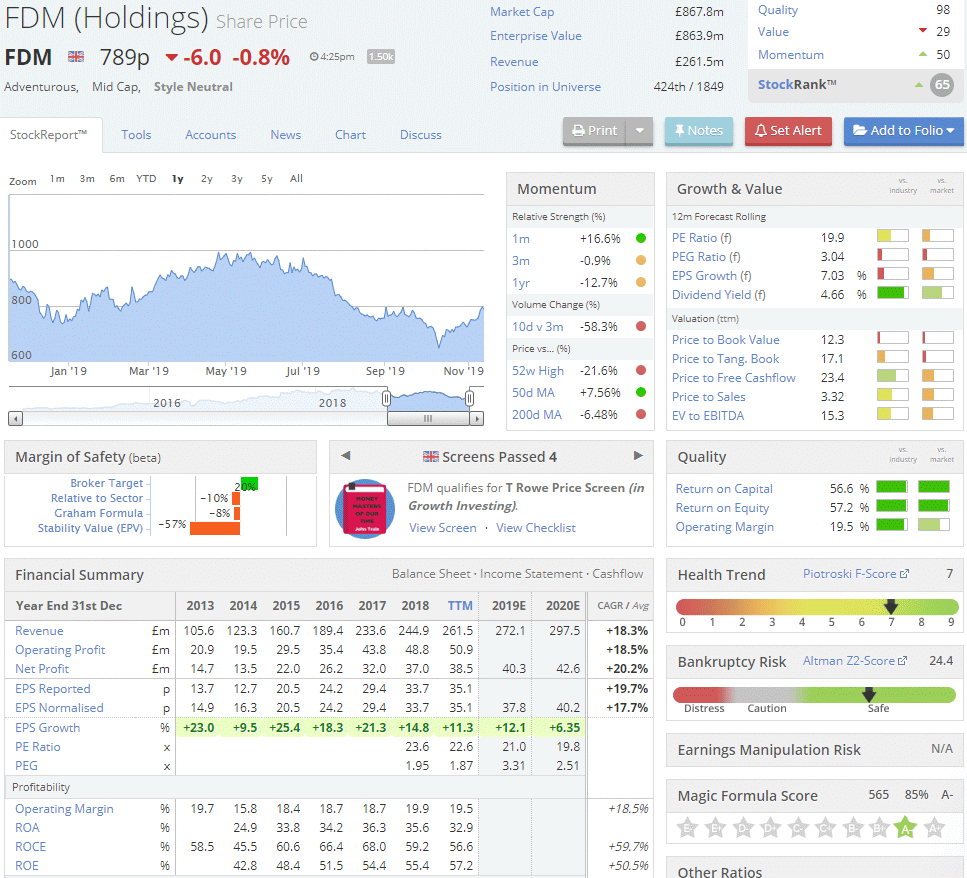967x878 pixels.
Task: Click the TTM column header
Action: click(x=460, y=605)
